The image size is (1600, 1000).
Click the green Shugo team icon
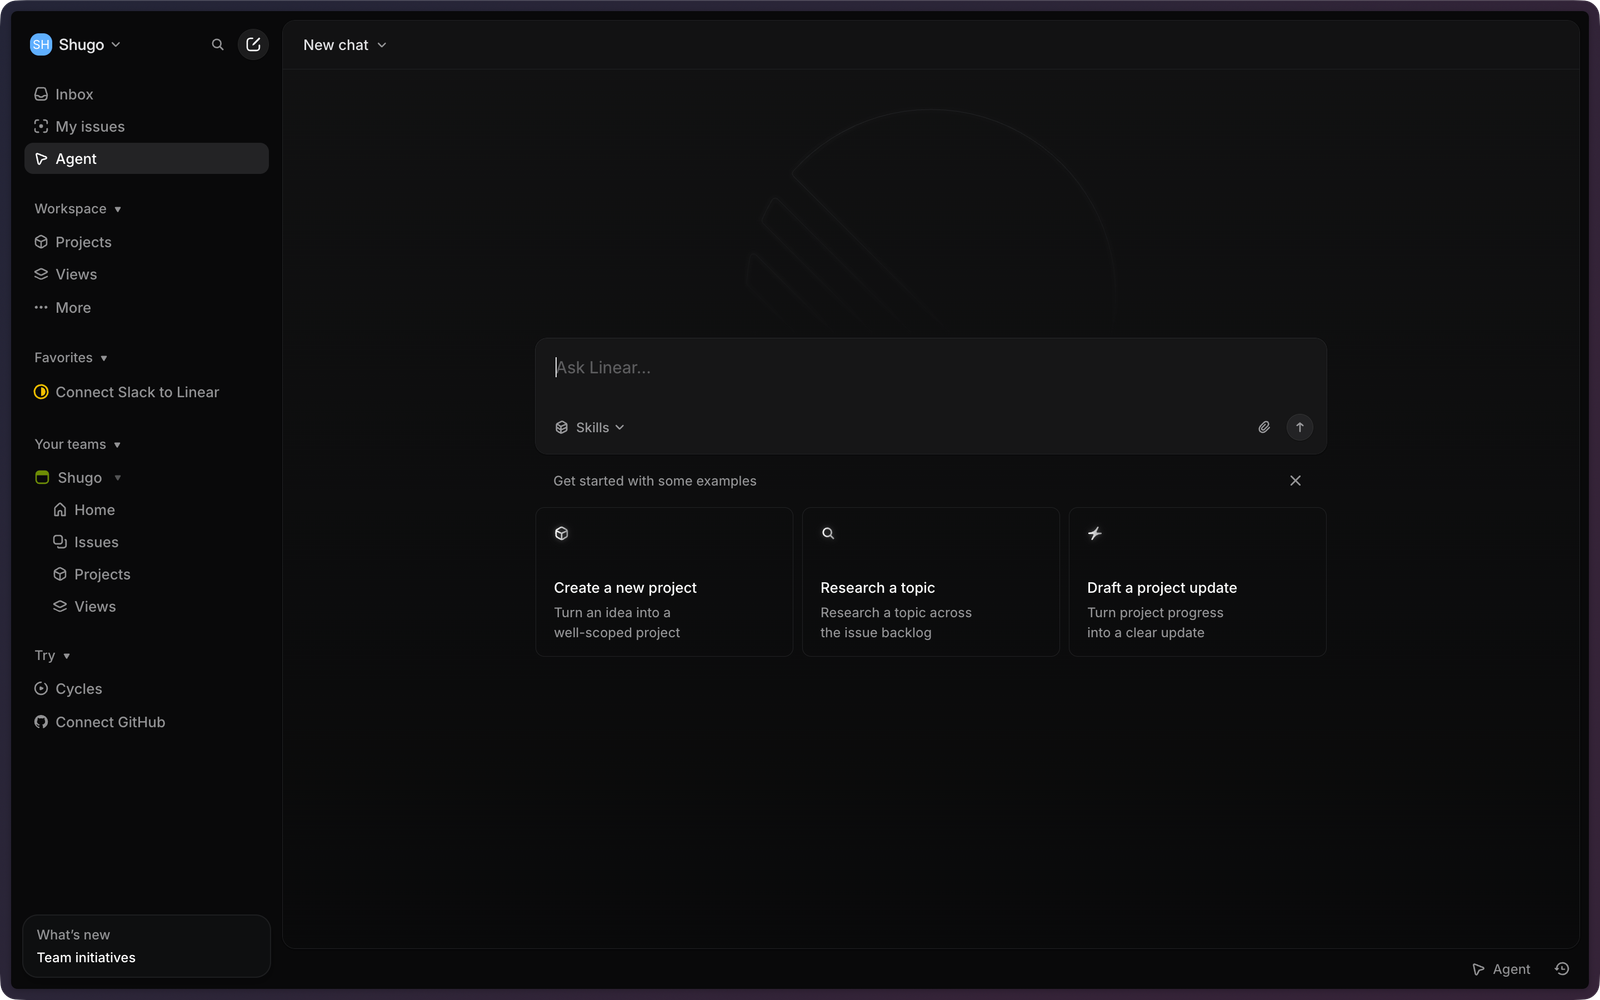pyautogui.click(x=42, y=478)
